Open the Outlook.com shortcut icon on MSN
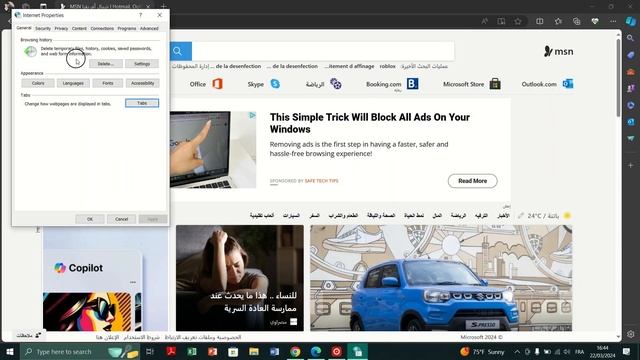 [x=568, y=84]
